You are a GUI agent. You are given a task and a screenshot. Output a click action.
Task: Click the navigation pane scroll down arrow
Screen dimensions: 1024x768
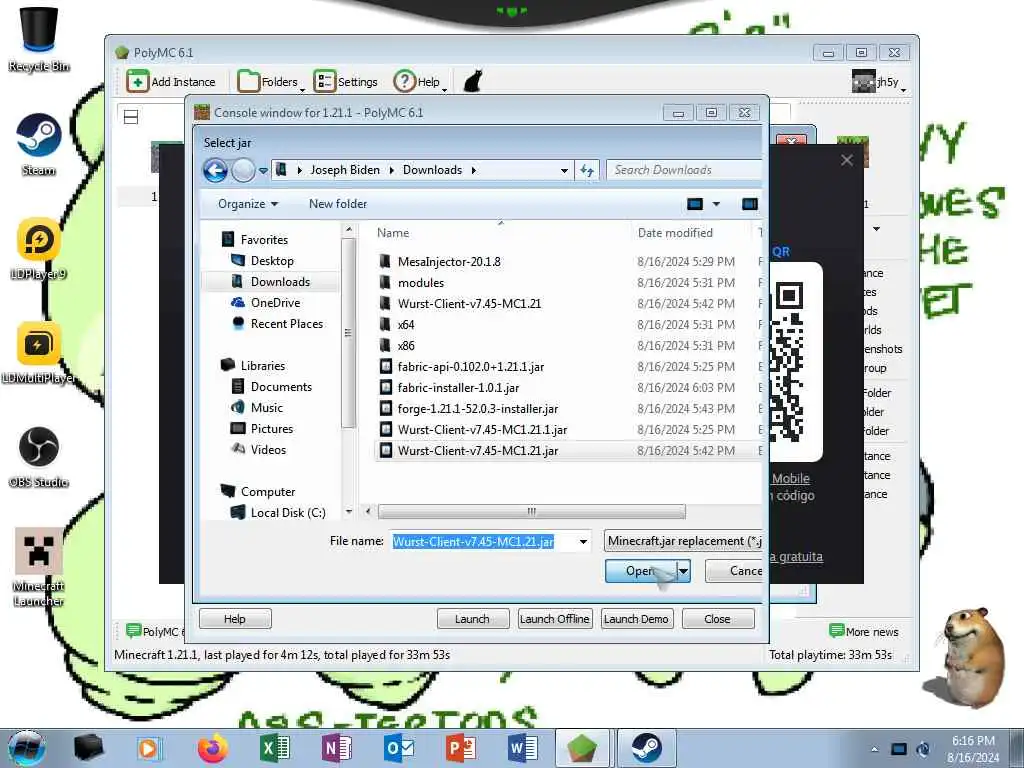[x=349, y=511]
